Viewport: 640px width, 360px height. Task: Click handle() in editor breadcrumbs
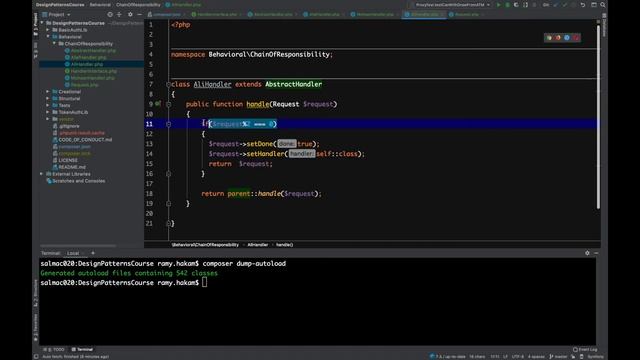(284, 245)
